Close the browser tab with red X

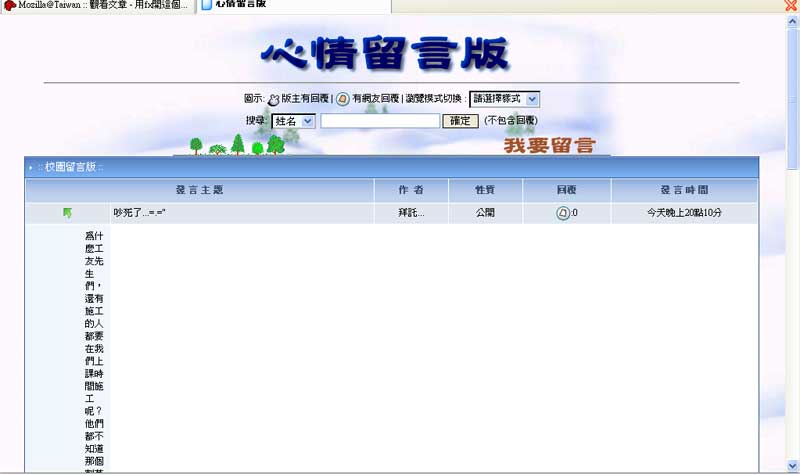click(x=791, y=6)
